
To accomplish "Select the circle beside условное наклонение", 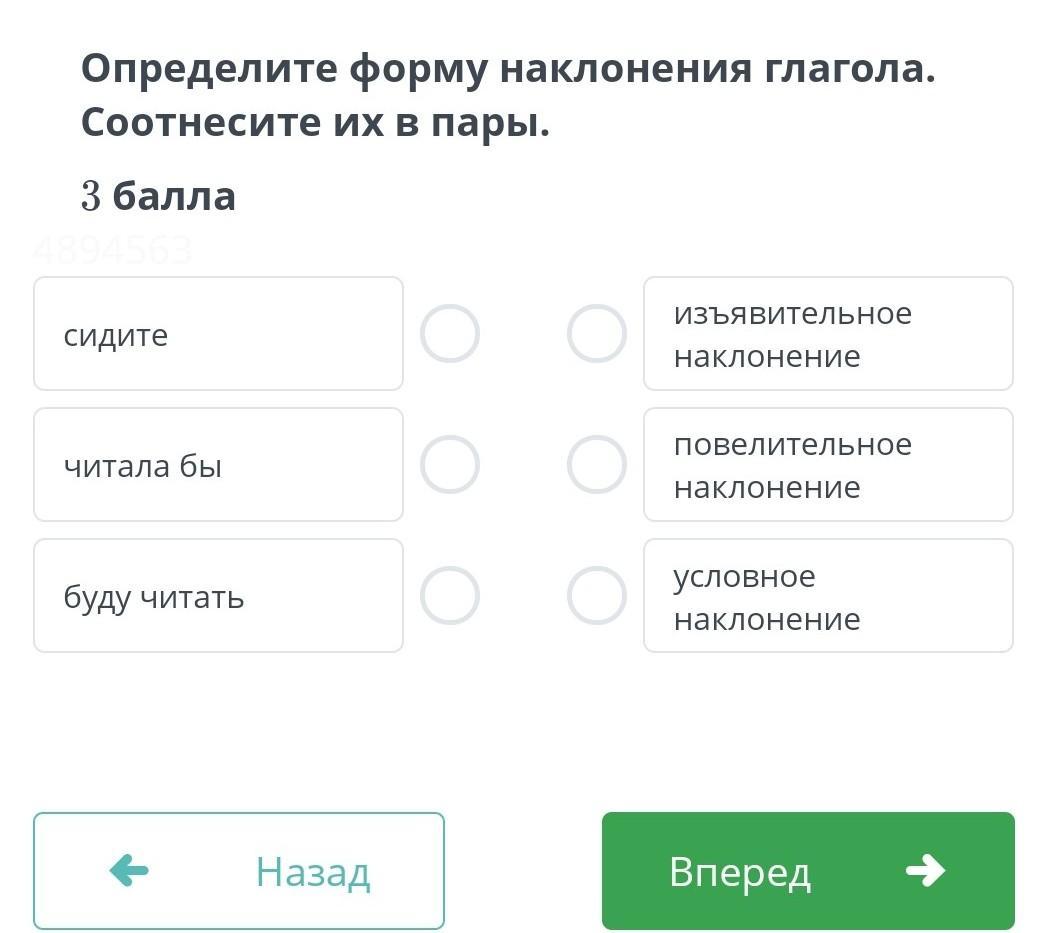I will 597,596.
